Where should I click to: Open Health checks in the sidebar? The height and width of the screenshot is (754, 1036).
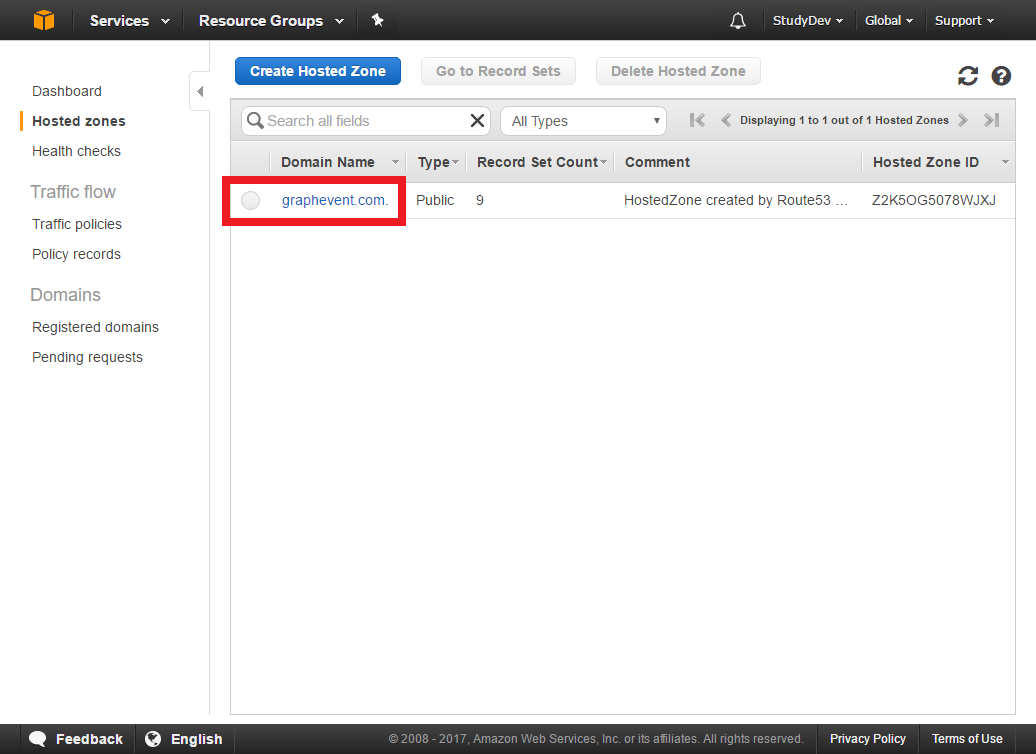(76, 151)
